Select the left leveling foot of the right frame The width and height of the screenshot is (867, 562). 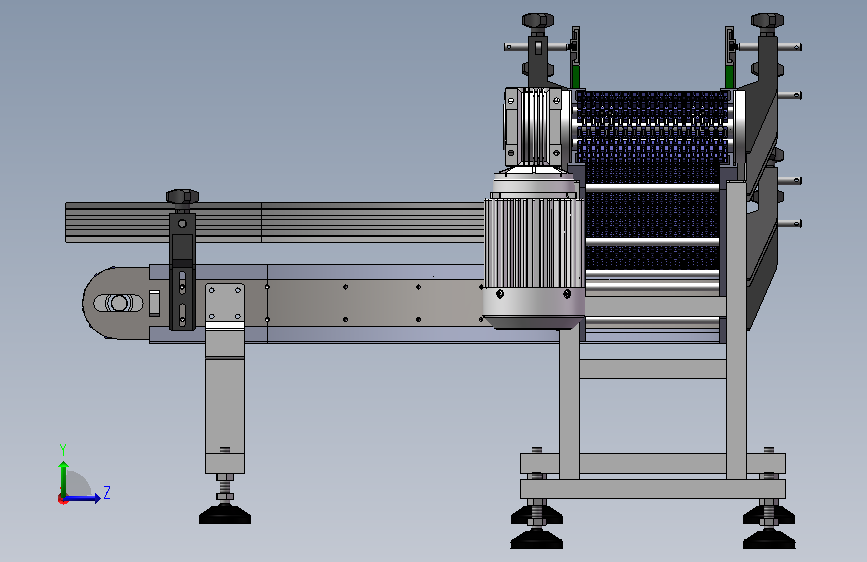pyautogui.click(x=536, y=538)
